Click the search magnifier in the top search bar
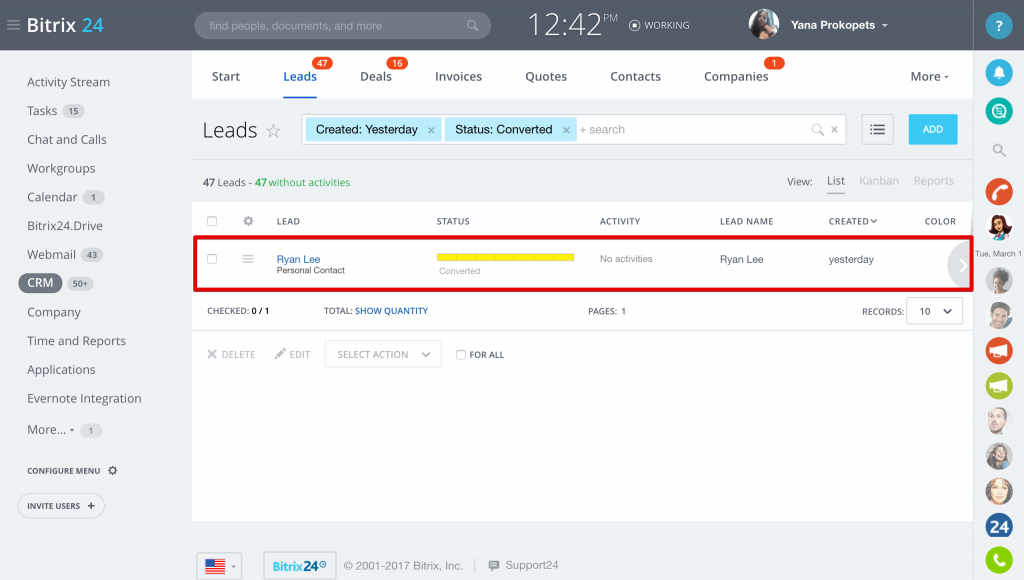1024x580 pixels. [x=472, y=25]
